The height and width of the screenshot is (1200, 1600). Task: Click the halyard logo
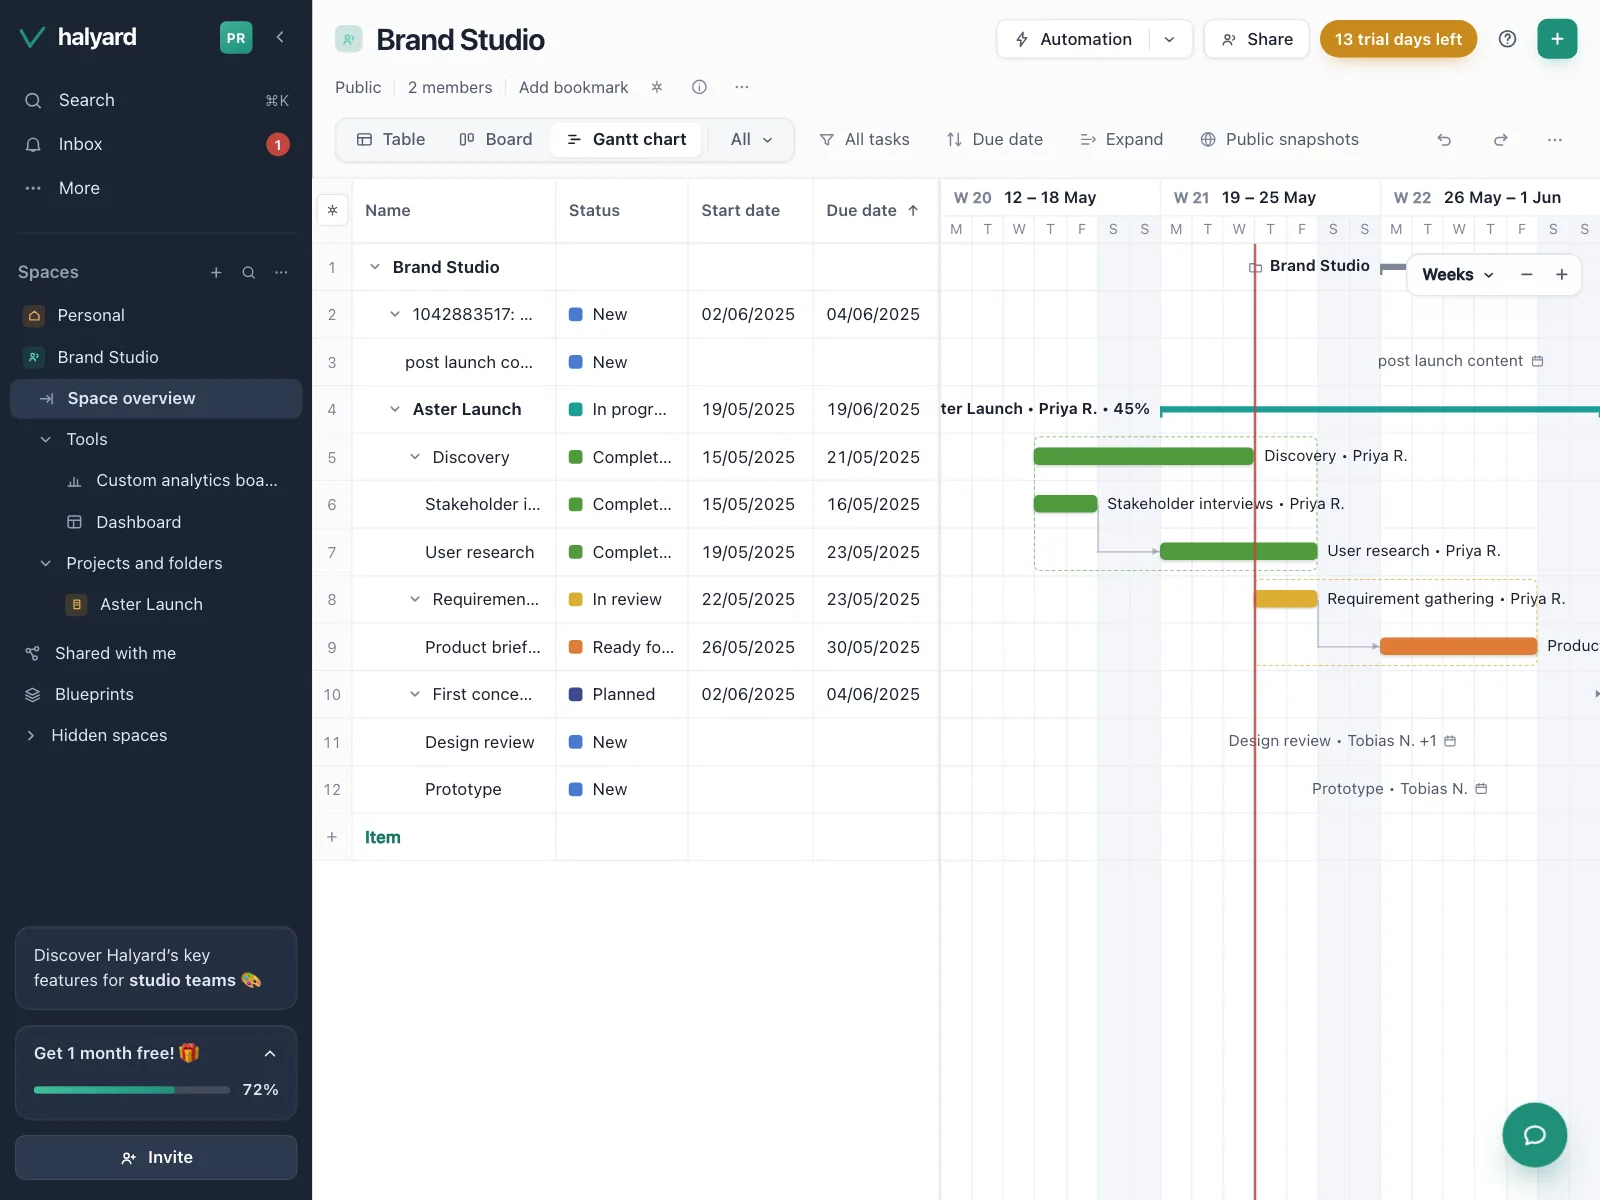tap(78, 38)
